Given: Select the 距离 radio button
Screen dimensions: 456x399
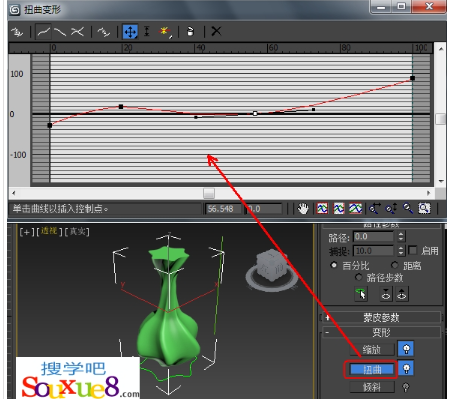Looking at the screenshot, I should point(395,265).
